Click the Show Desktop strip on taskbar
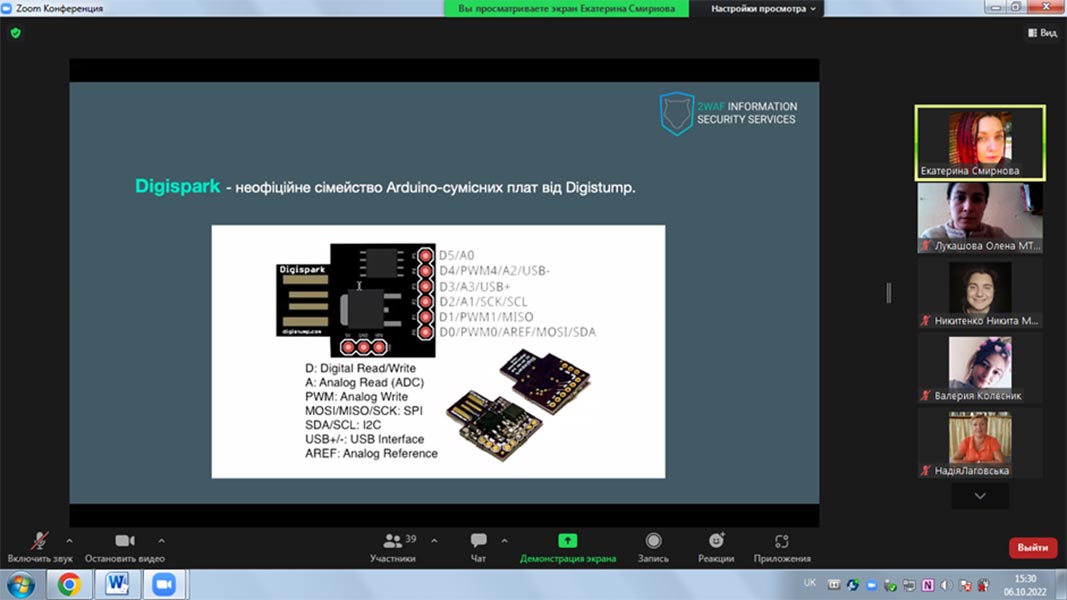The image size is (1067, 600). [1062, 584]
